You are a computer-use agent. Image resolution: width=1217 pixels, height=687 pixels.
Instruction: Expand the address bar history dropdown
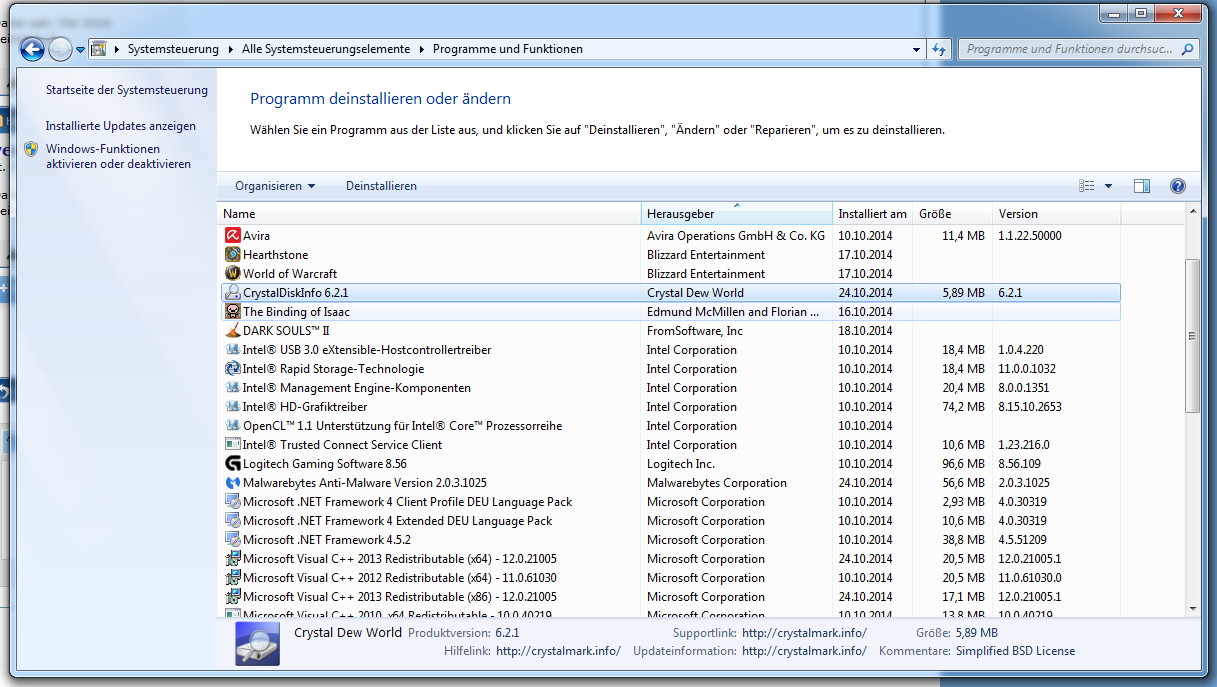click(917, 49)
